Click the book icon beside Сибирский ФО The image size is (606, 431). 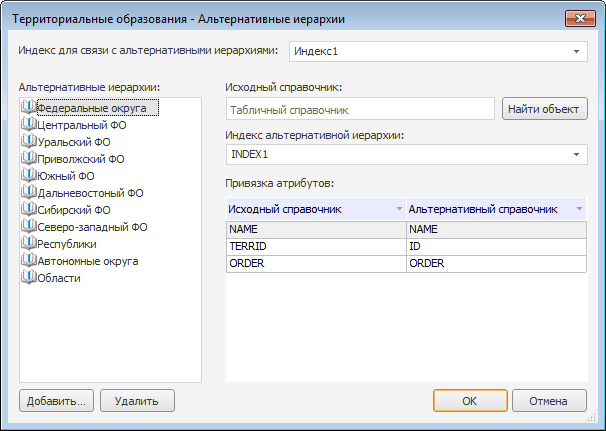[27, 210]
